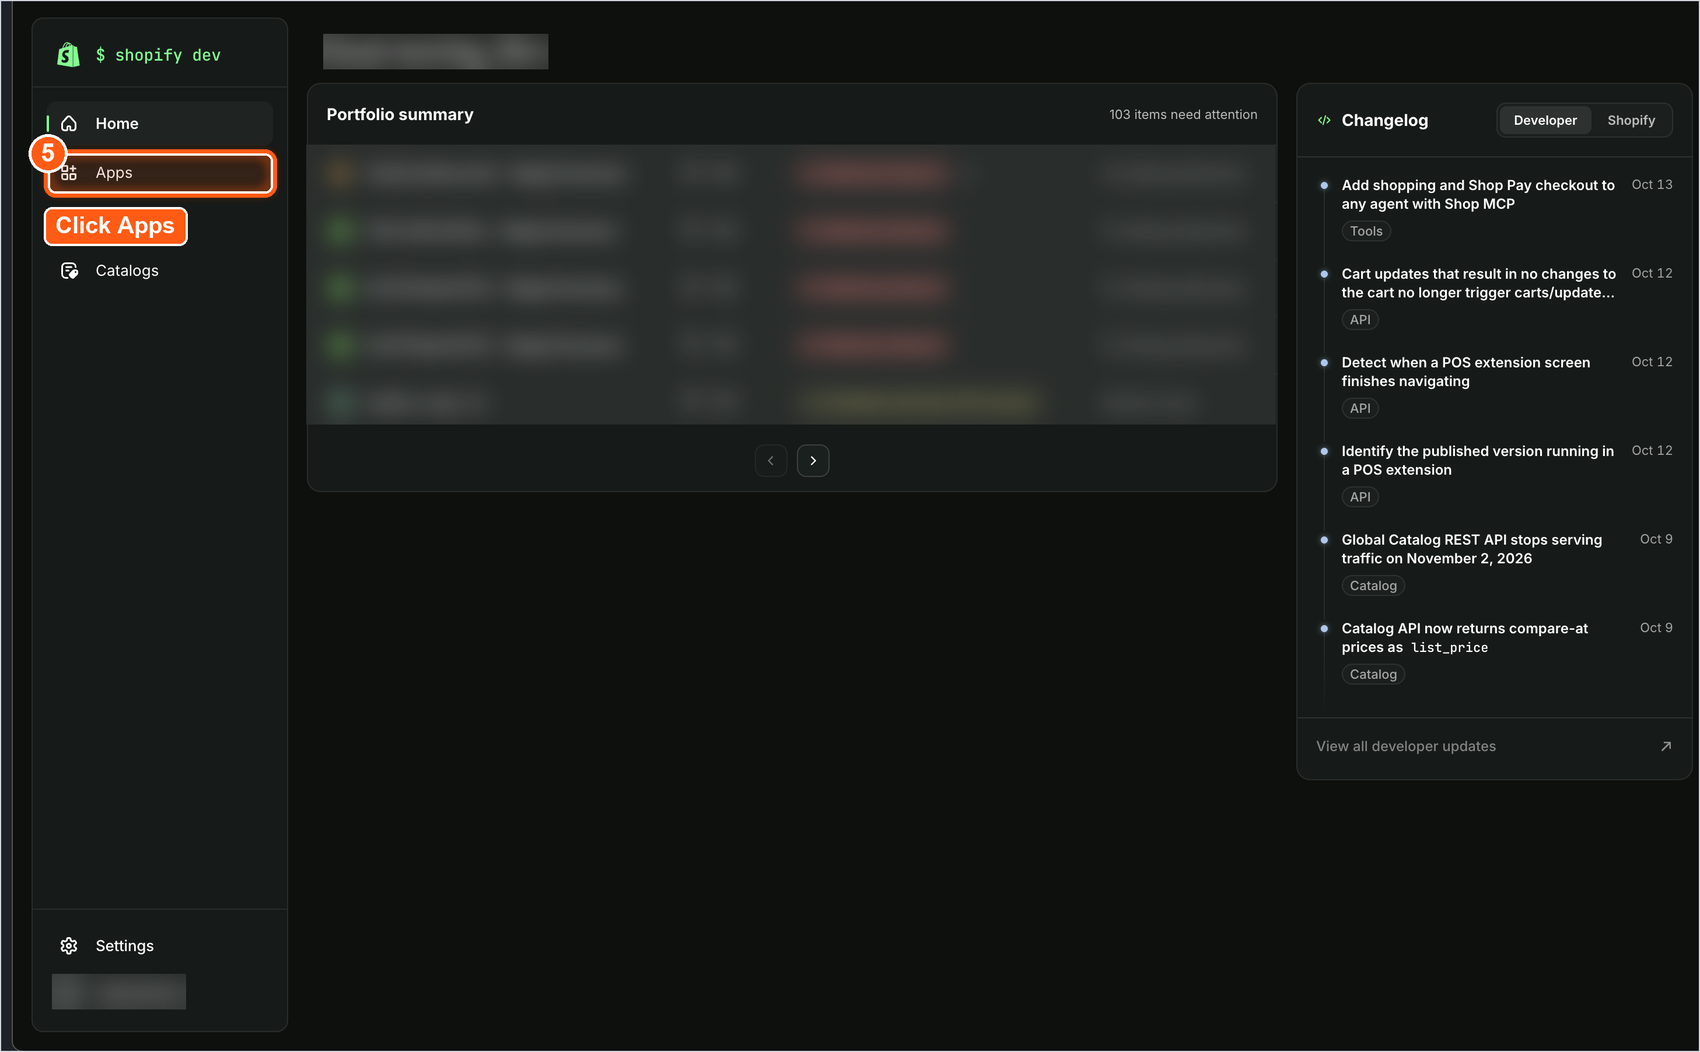Click API tag under Identify published version entry
1700x1052 pixels.
[1360, 497]
